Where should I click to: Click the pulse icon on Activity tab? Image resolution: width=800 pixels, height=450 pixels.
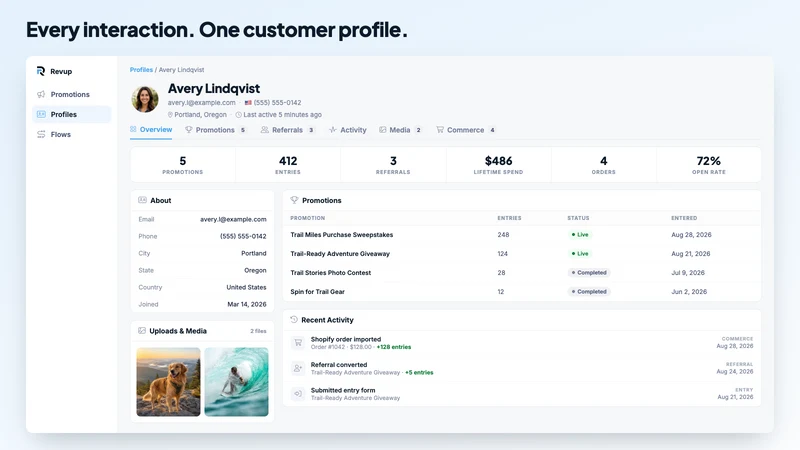[x=333, y=130]
